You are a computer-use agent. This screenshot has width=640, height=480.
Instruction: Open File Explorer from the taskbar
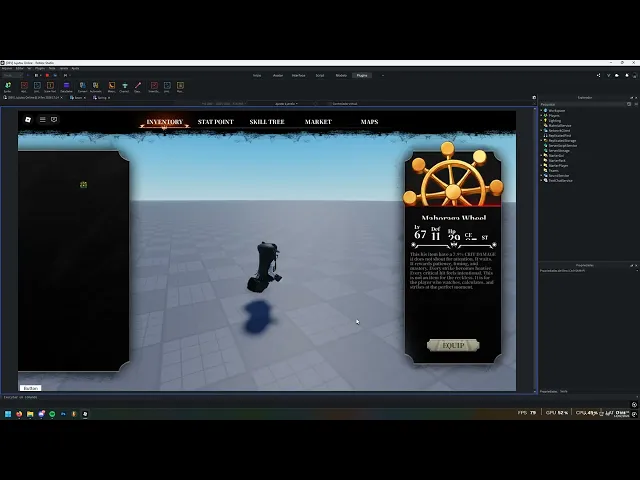30,414
